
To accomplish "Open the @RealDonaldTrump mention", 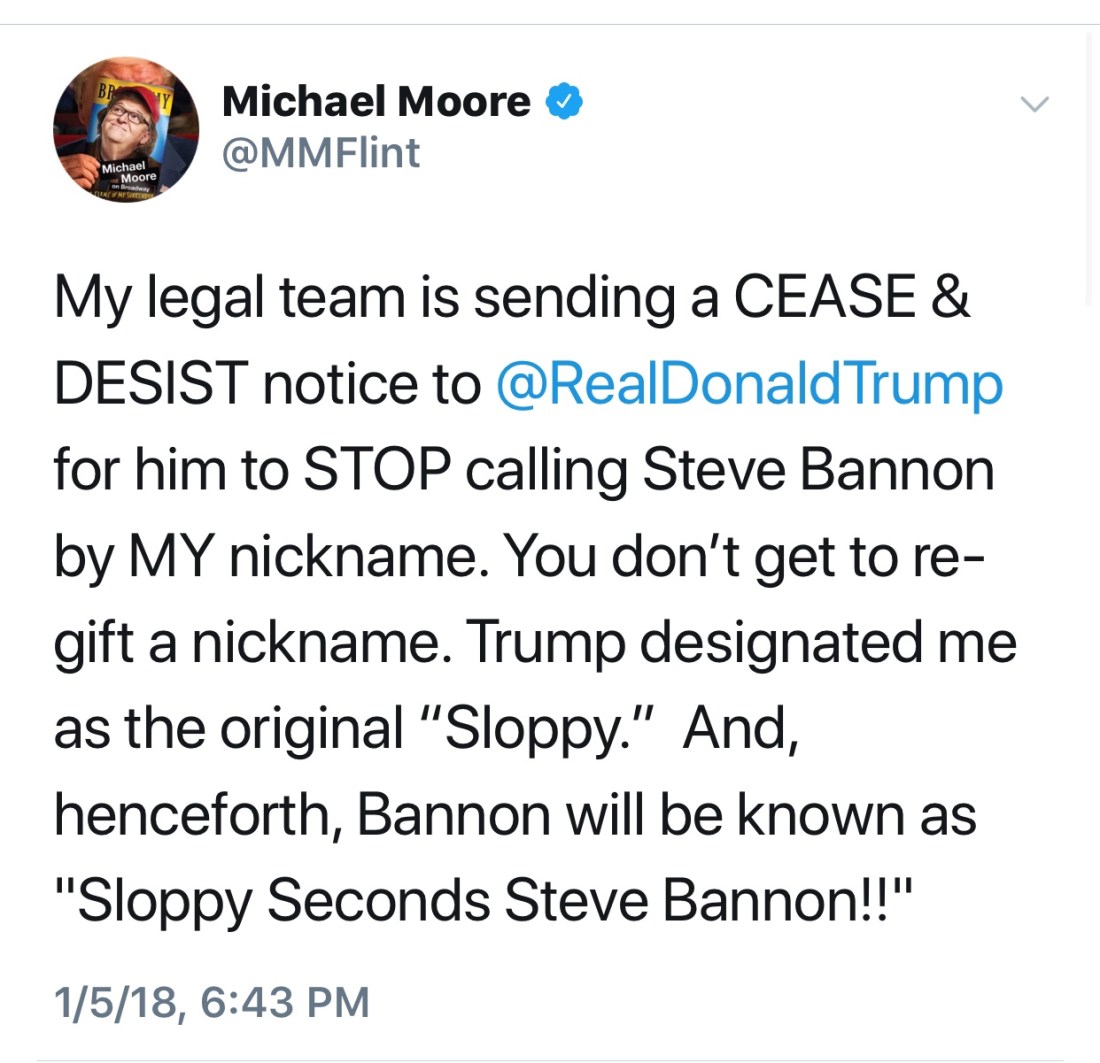I will pyautogui.click(x=748, y=385).
